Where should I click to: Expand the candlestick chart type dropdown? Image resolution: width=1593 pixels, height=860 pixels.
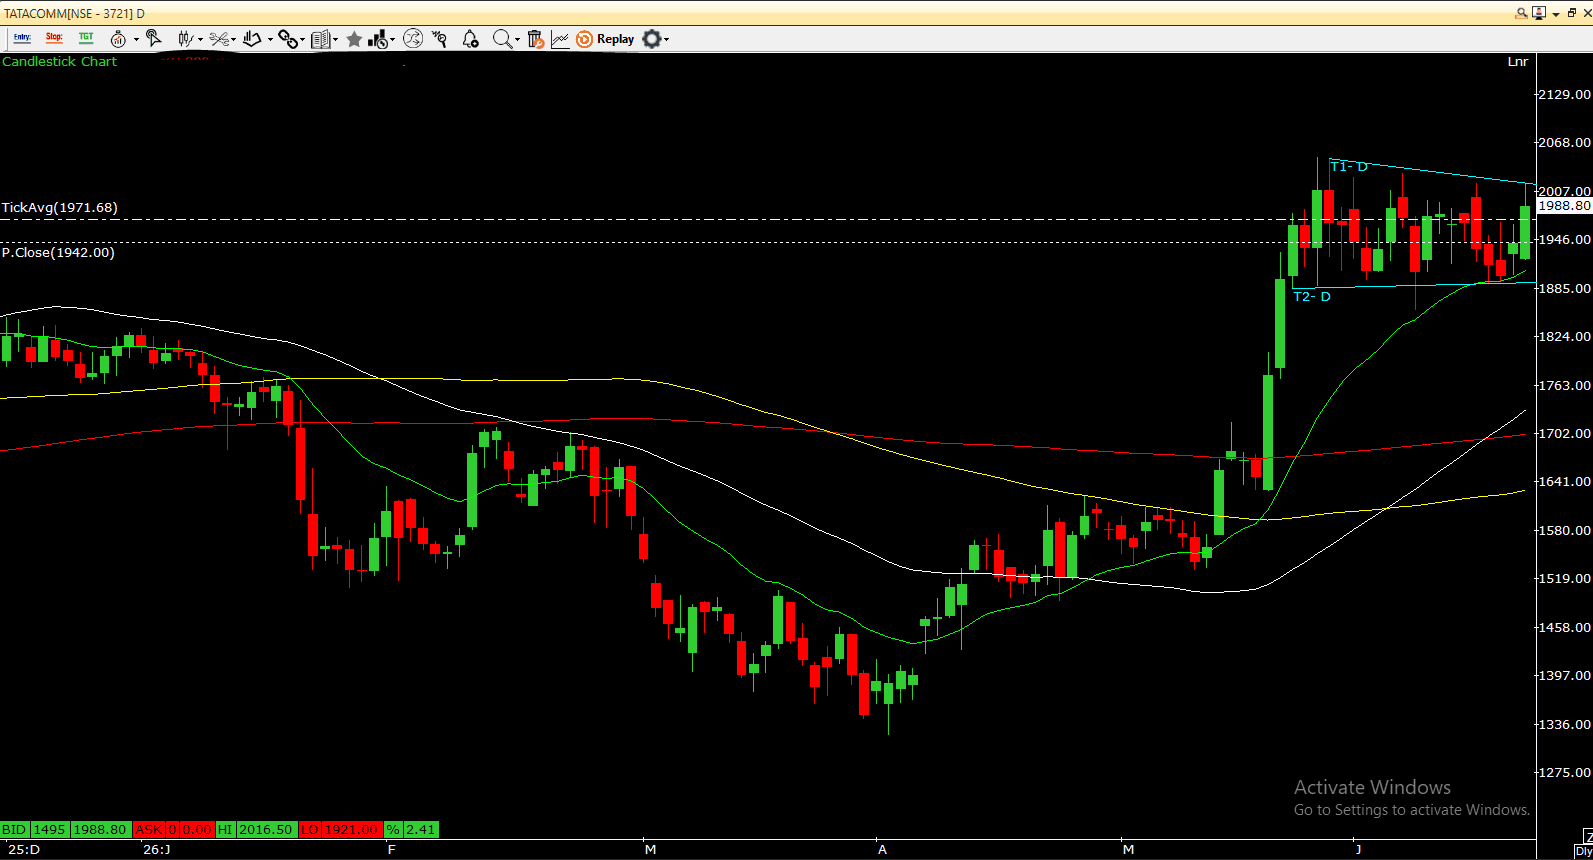(x=200, y=40)
